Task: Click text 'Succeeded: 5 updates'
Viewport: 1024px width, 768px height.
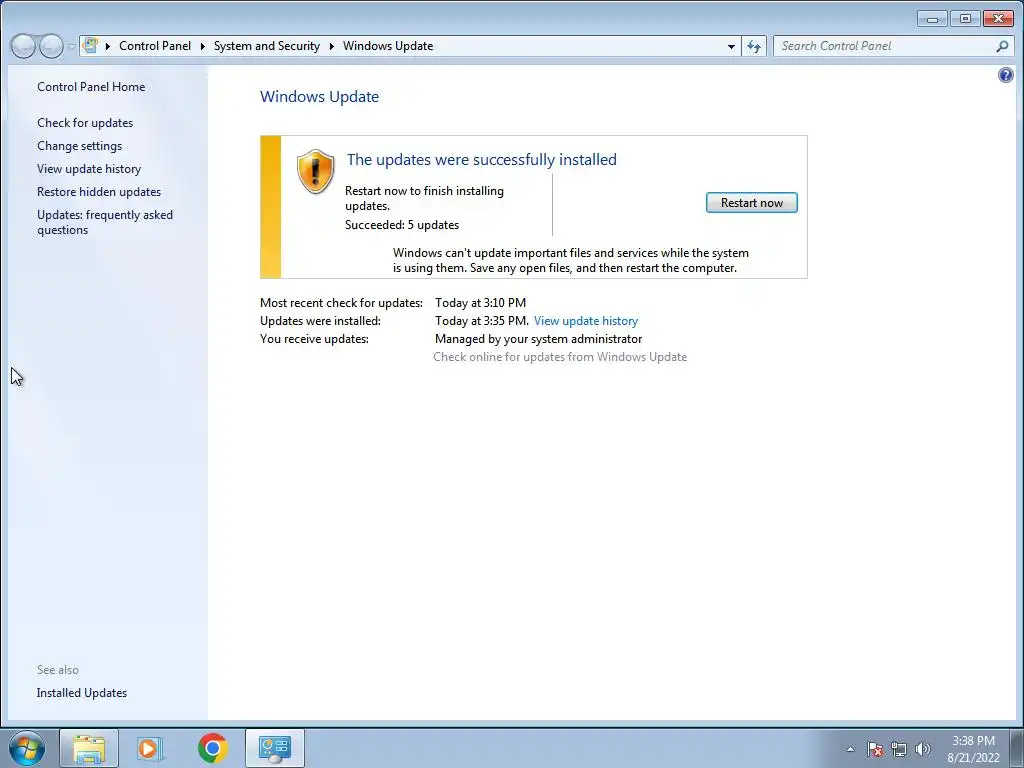Action: point(402,225)
